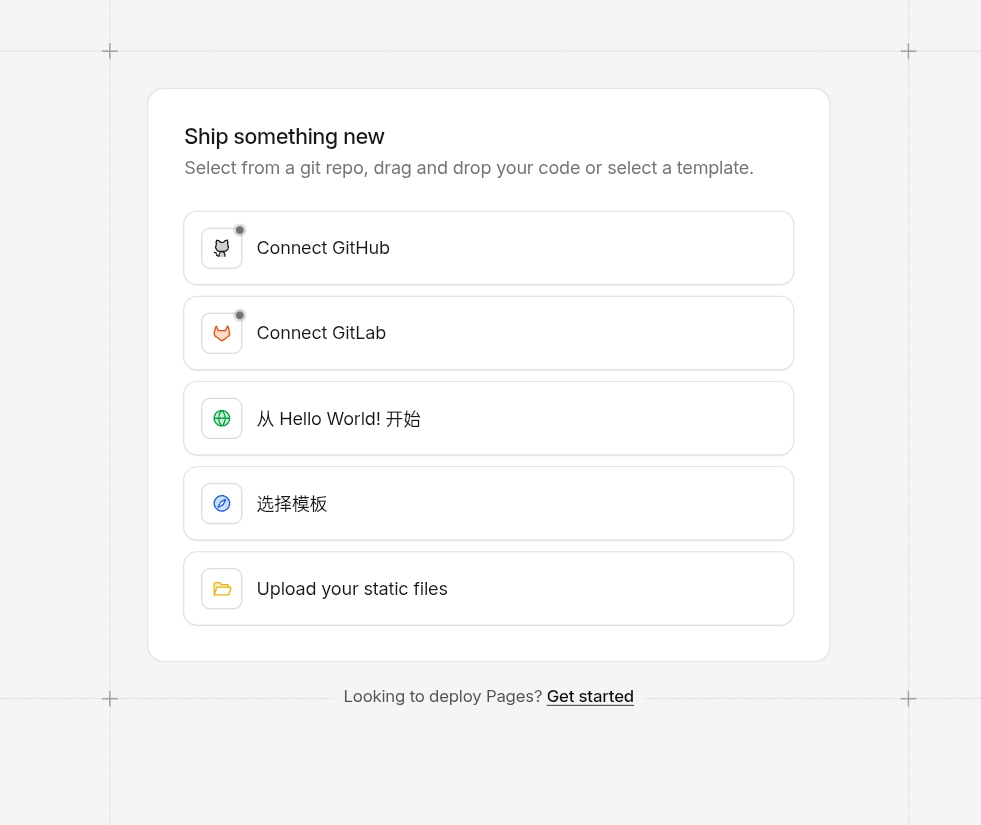Click the Select from a git repo subtitle
This screenshot has height=825, width=981.
(468, 168)
